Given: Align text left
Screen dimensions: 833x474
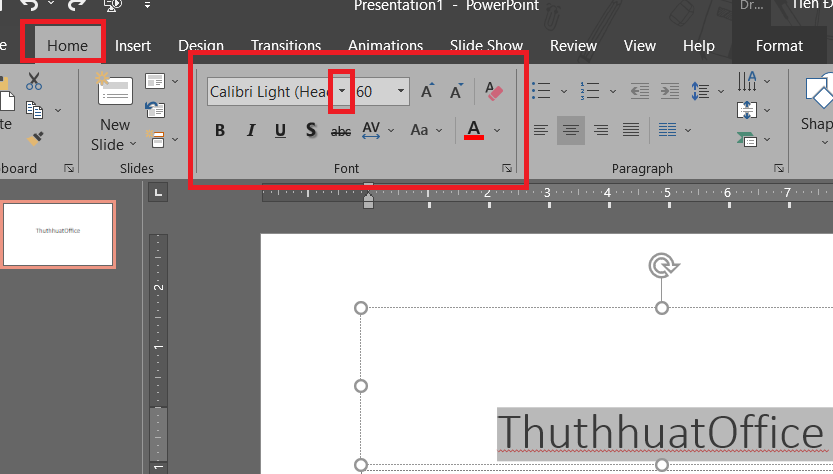Looking at the screenshot, I should 541,130.
